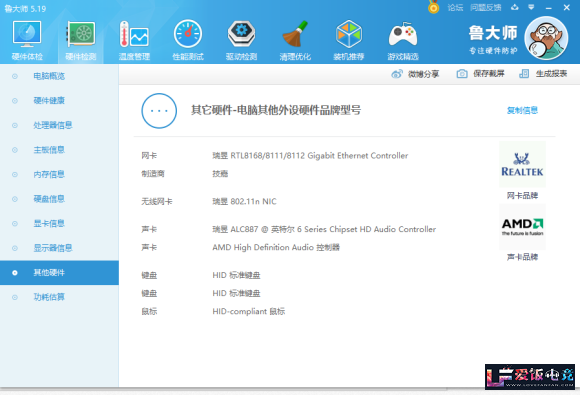Click the camera 保存截屏 icon
Viewport: 580px width, 395px height.
(462, 74)
